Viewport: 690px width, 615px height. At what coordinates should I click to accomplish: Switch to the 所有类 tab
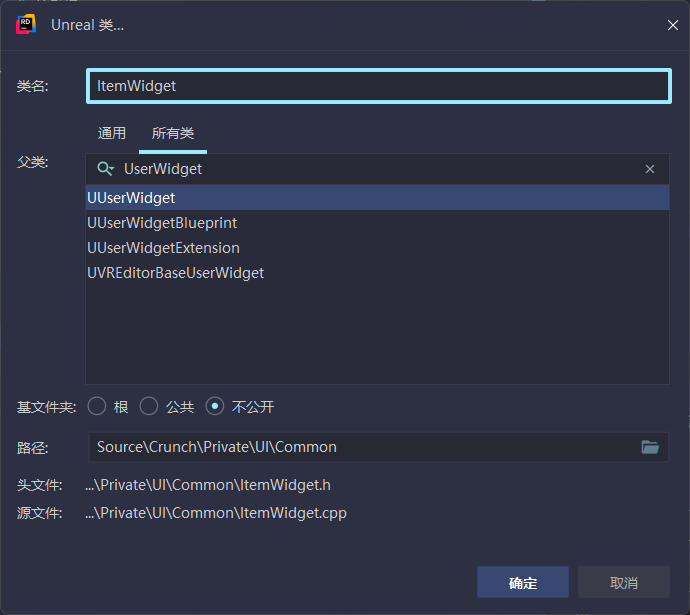click(x=173, y=133)
